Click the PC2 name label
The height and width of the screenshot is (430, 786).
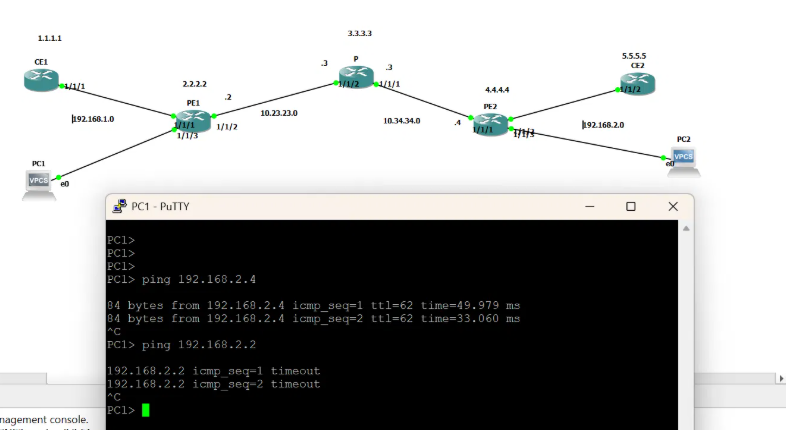point(684,139)
